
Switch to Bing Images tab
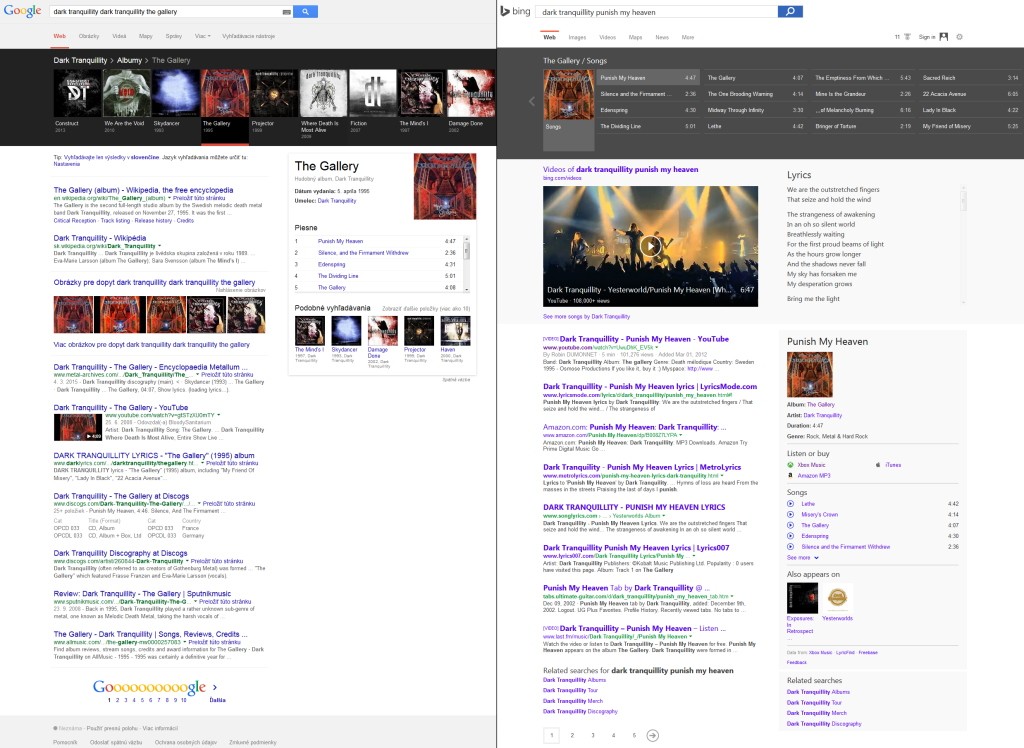coord(577,37)
